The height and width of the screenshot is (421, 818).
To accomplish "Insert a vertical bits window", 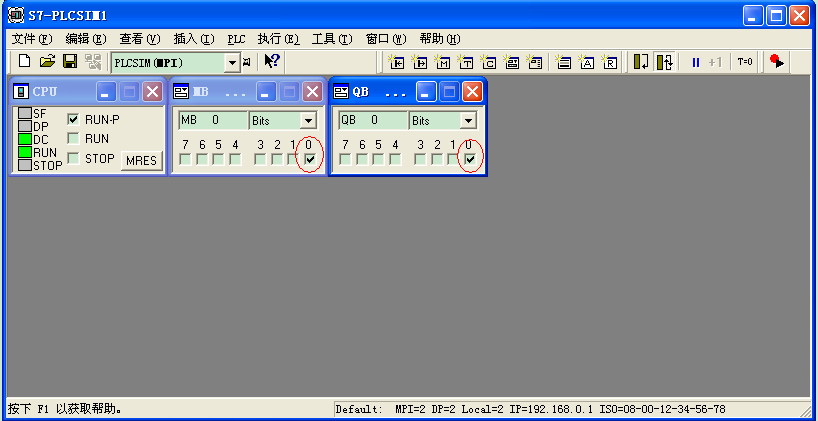I will coord(534,62).
